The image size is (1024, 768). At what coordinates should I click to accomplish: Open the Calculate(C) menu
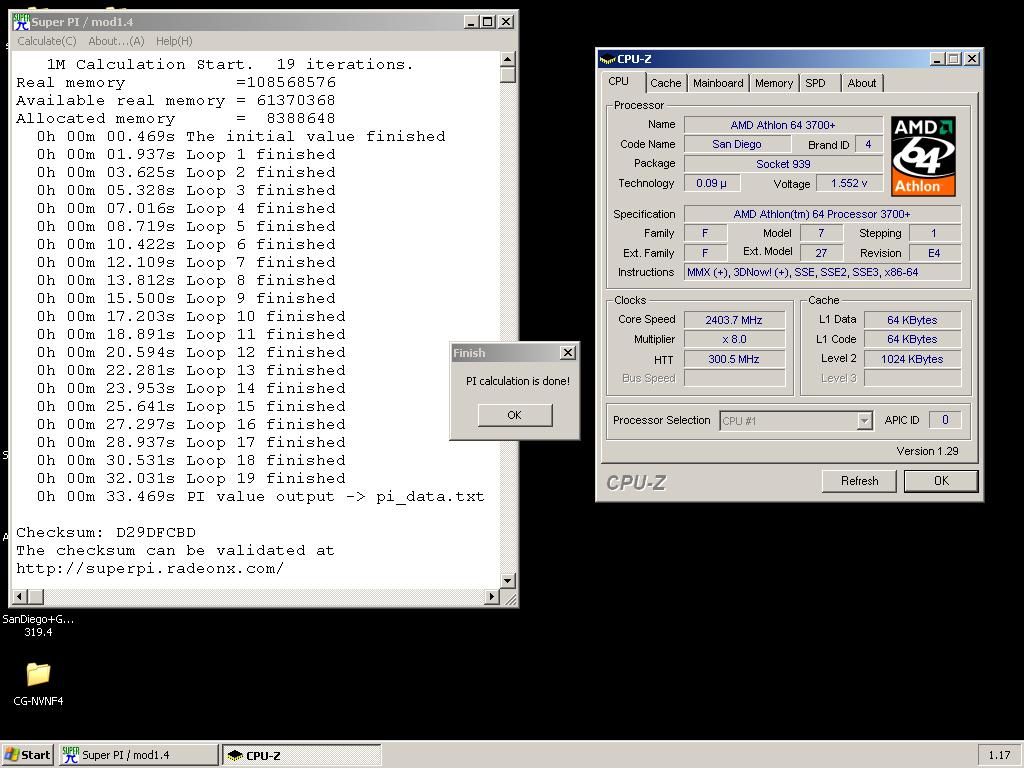pos(46,41)
